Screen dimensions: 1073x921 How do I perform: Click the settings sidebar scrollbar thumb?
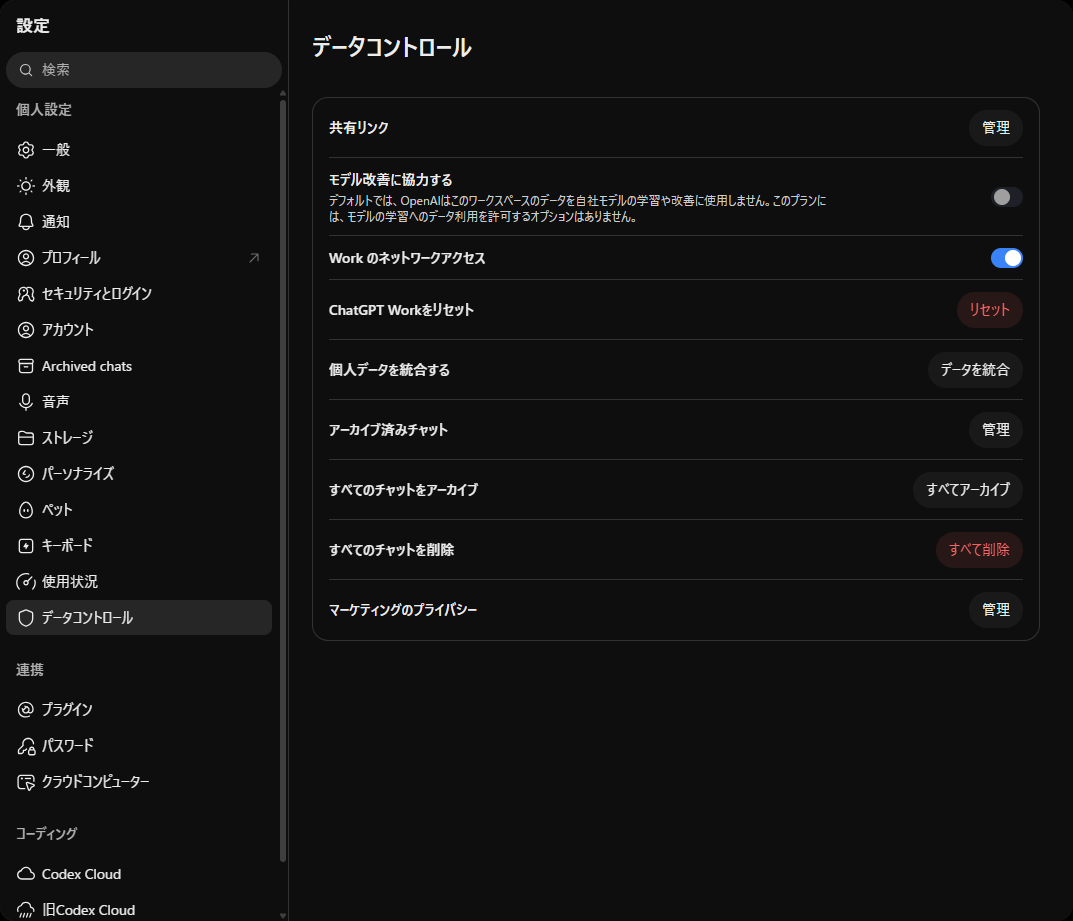(x=283, y=481)
